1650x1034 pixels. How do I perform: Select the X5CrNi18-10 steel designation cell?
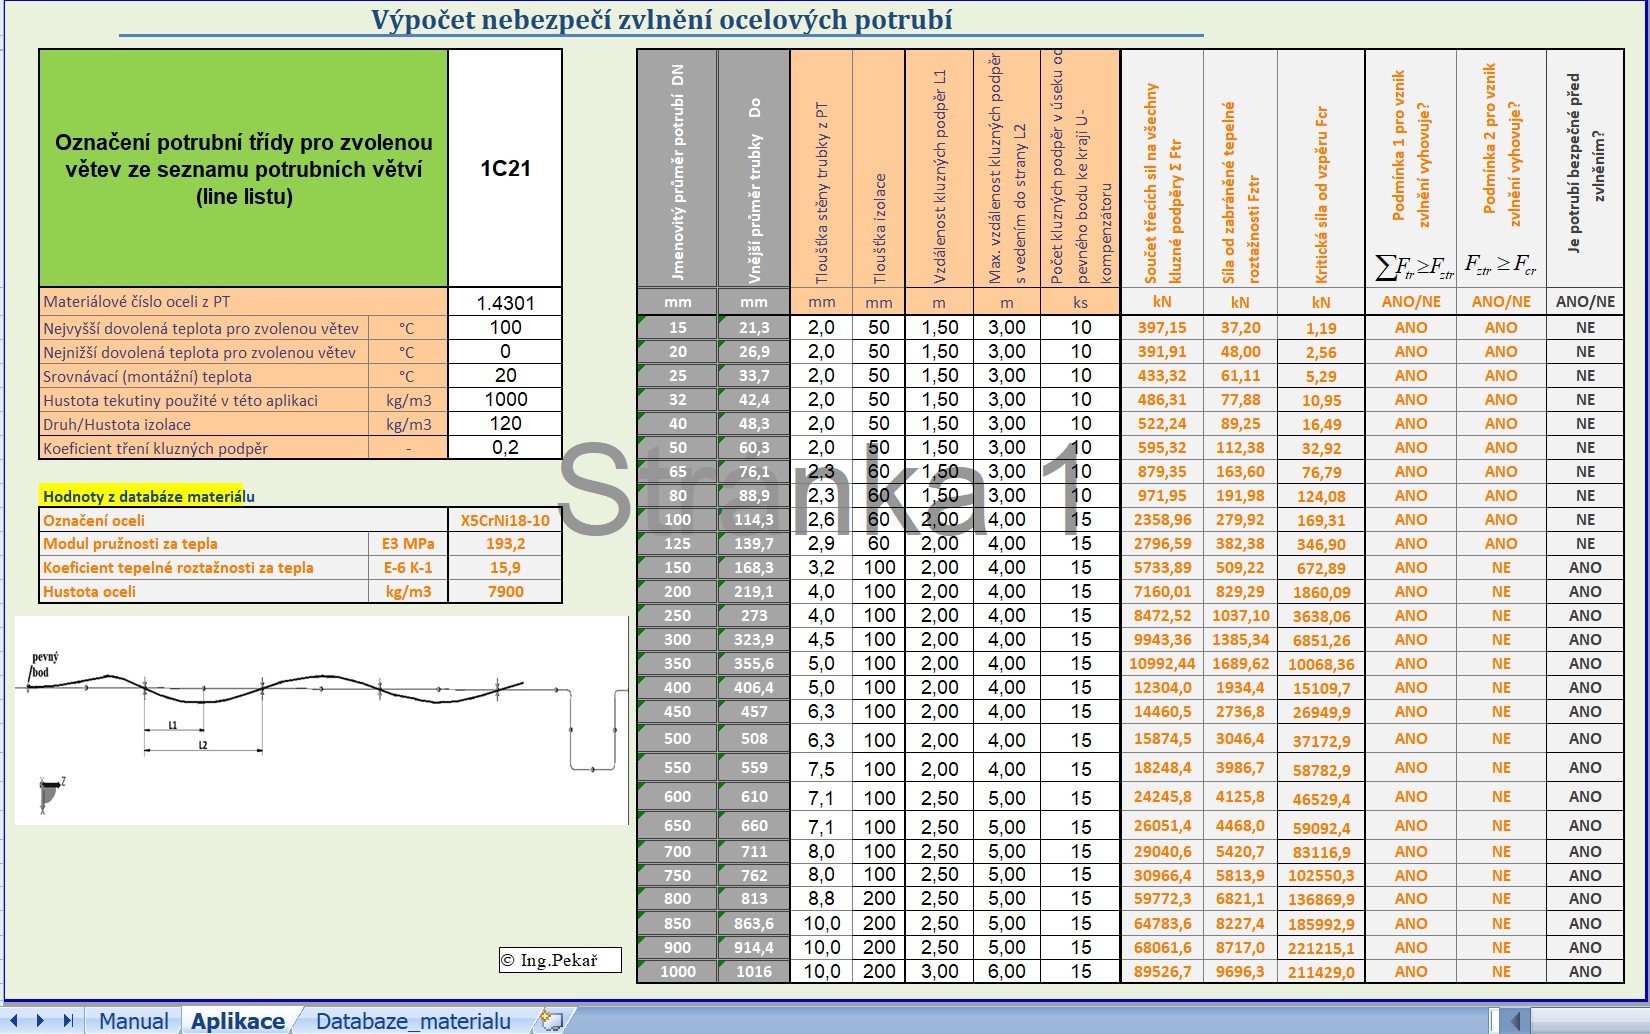click(x=505, y=520)
